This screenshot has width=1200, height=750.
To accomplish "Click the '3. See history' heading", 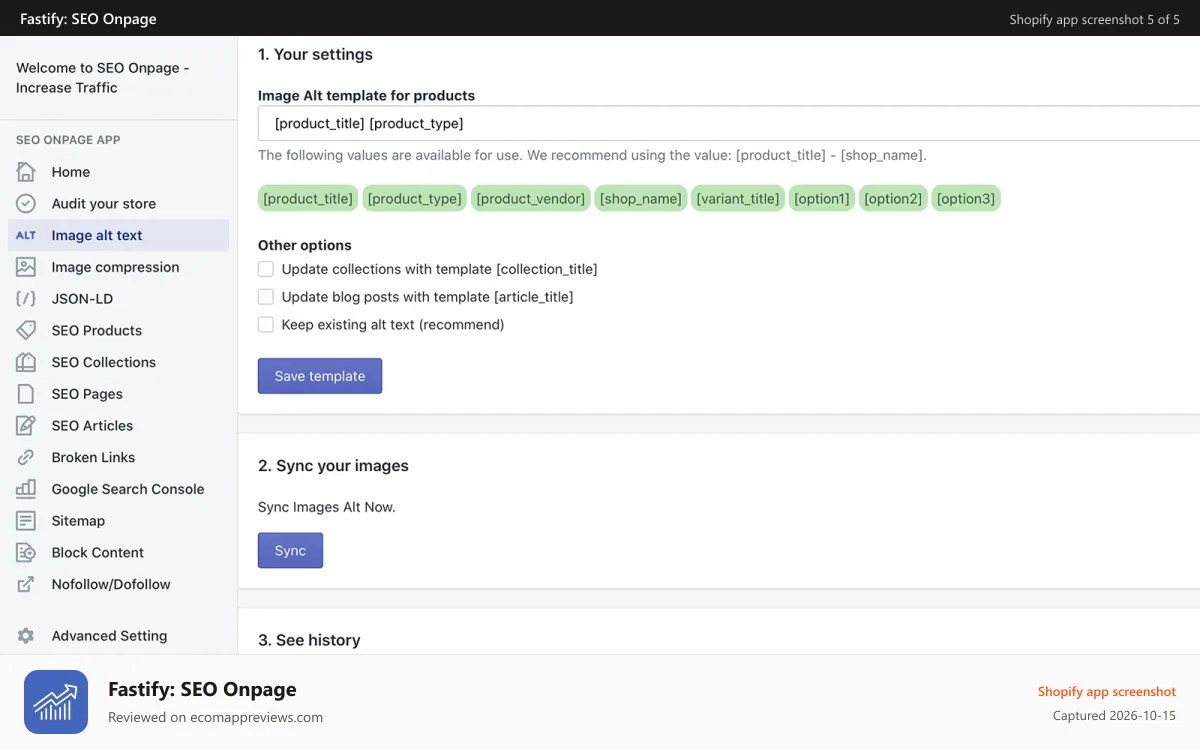I will 309,640.
